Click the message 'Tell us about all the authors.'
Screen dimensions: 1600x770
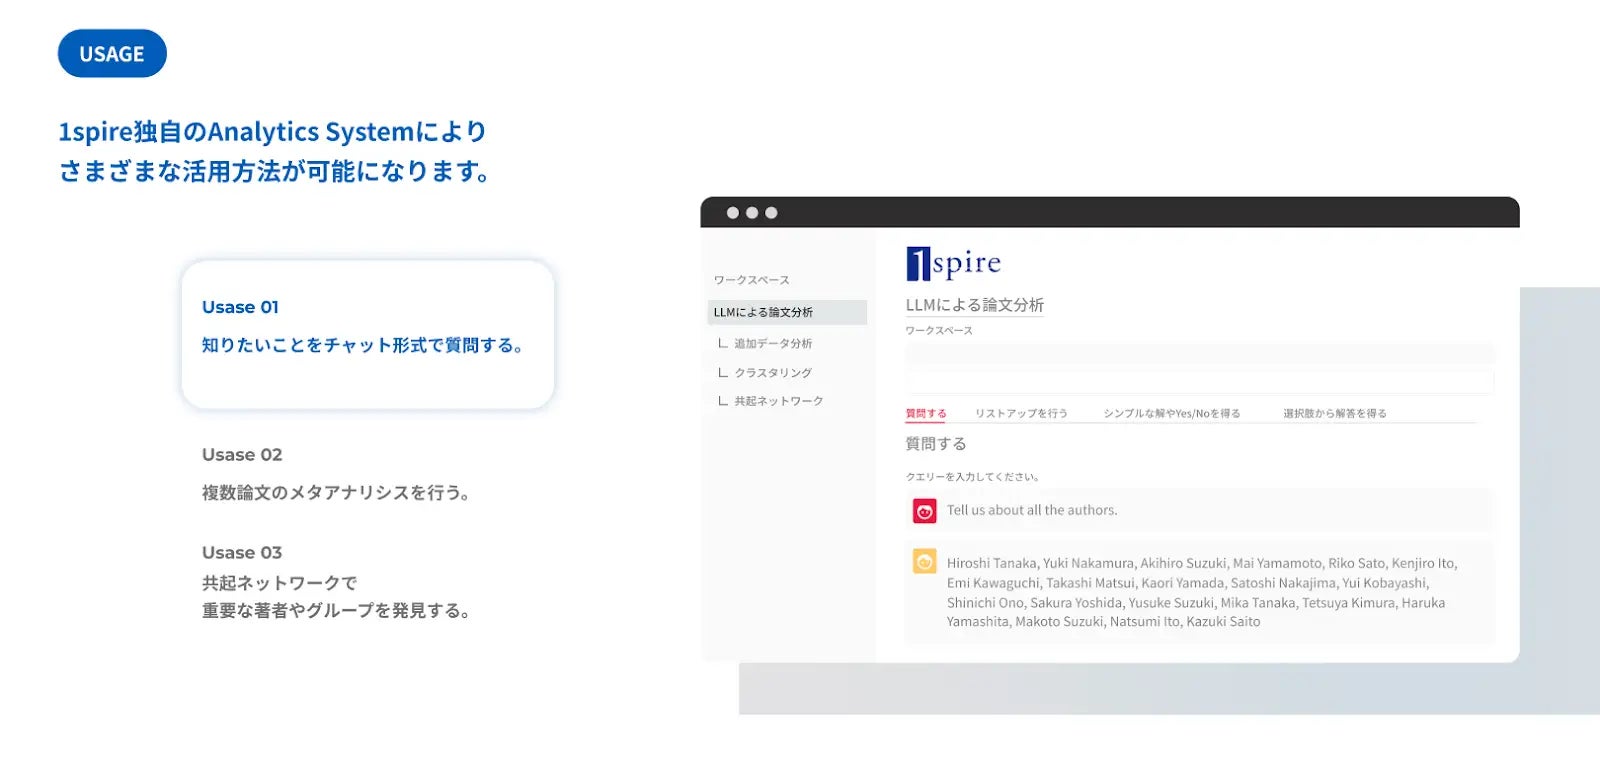1032,510
